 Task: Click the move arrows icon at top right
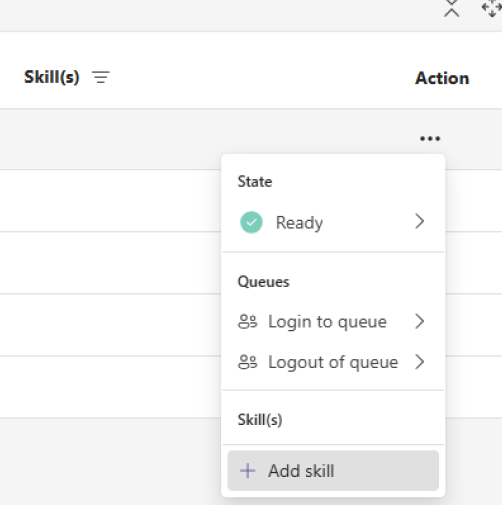pos(492,8)
